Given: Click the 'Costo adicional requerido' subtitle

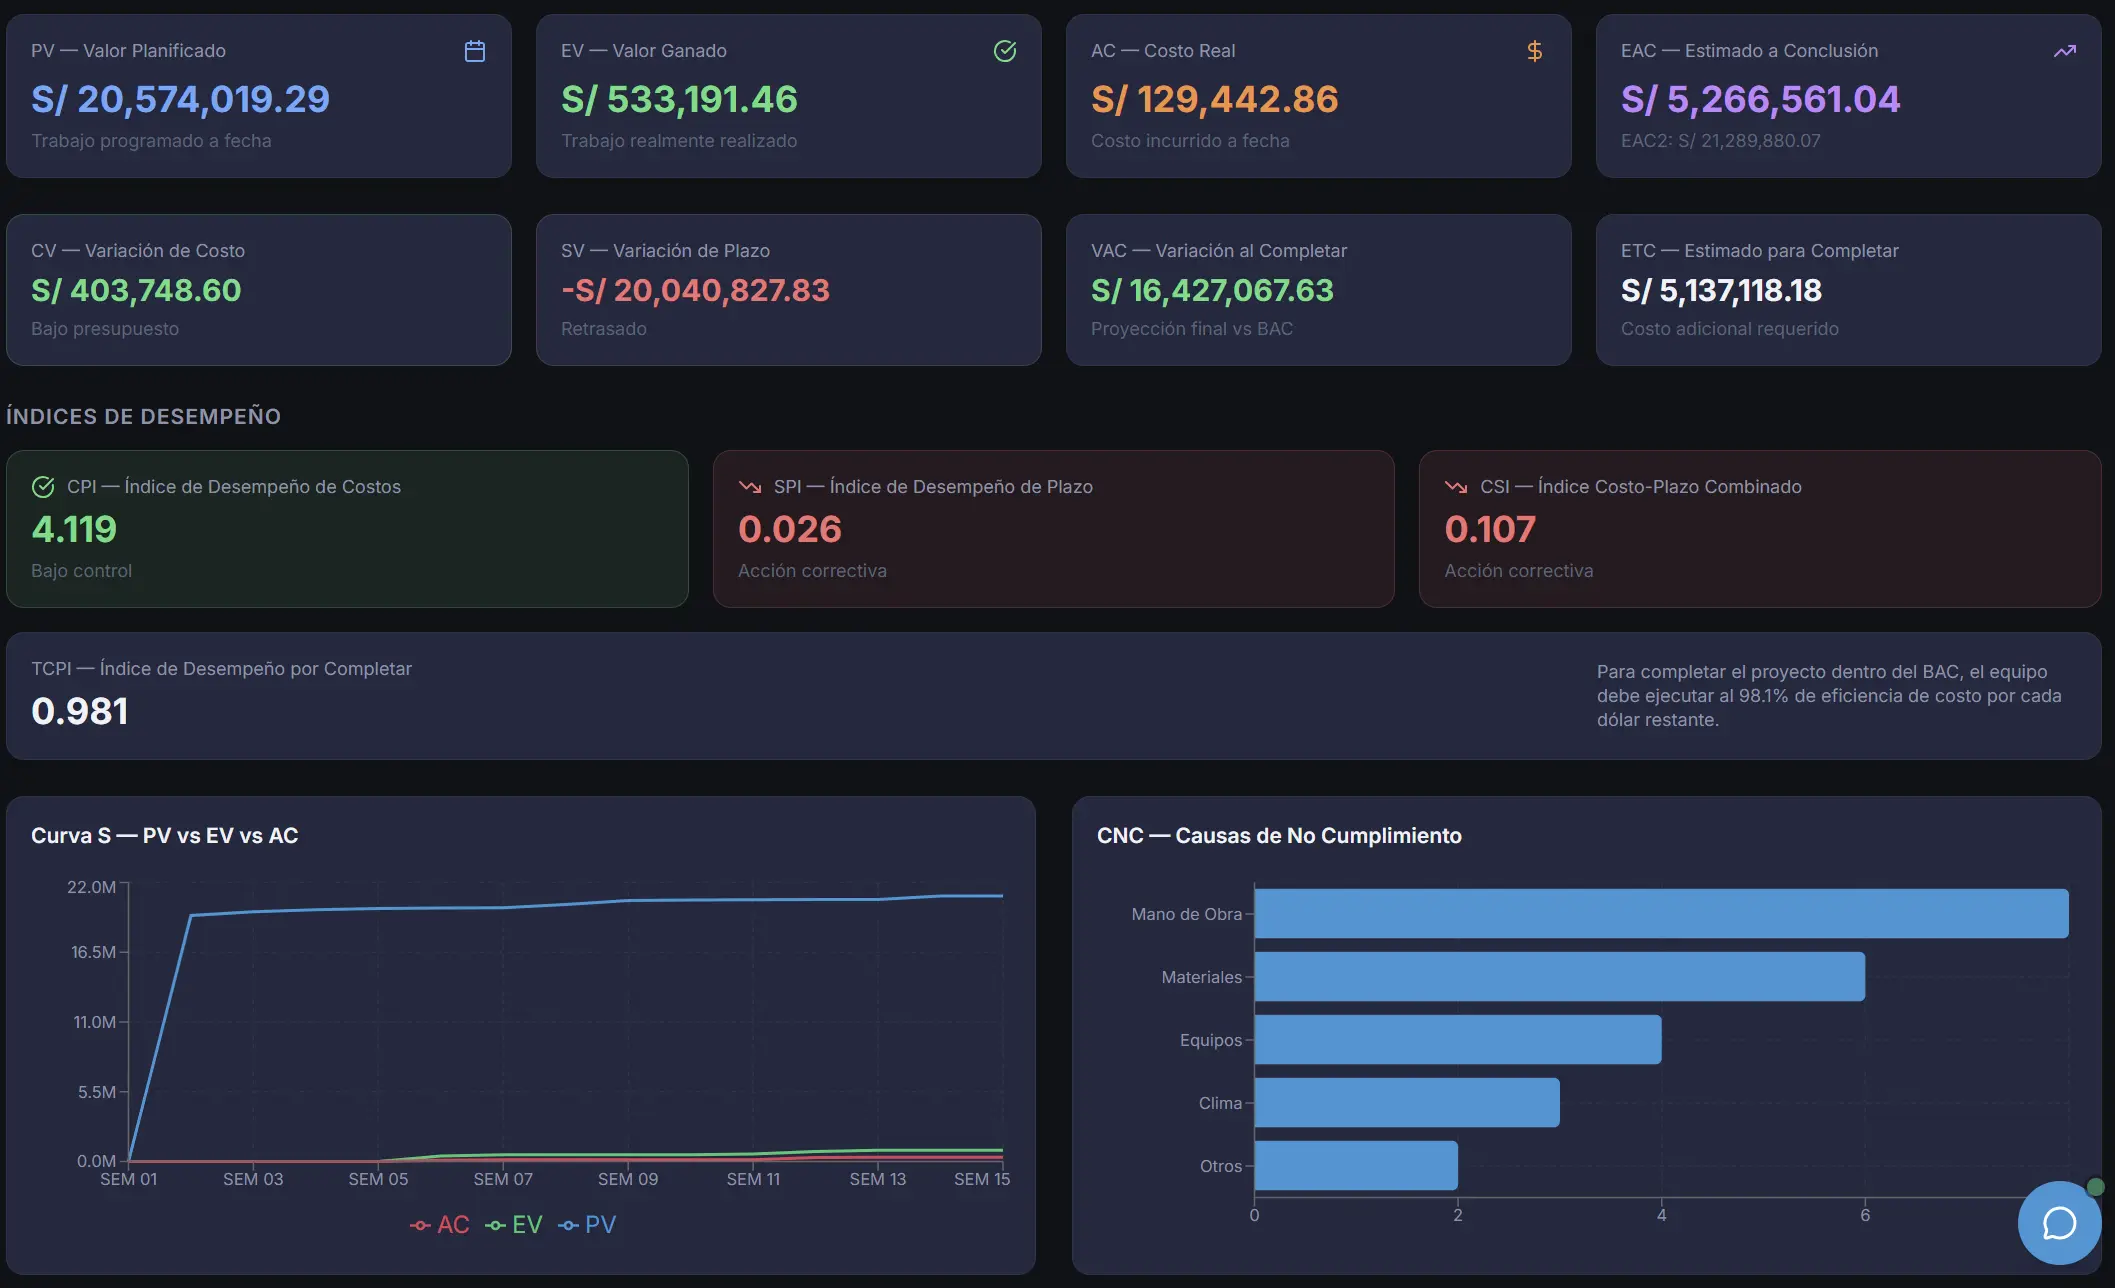Looking at the screenshot, I should pyautogui.click(x=1730, y=329).
